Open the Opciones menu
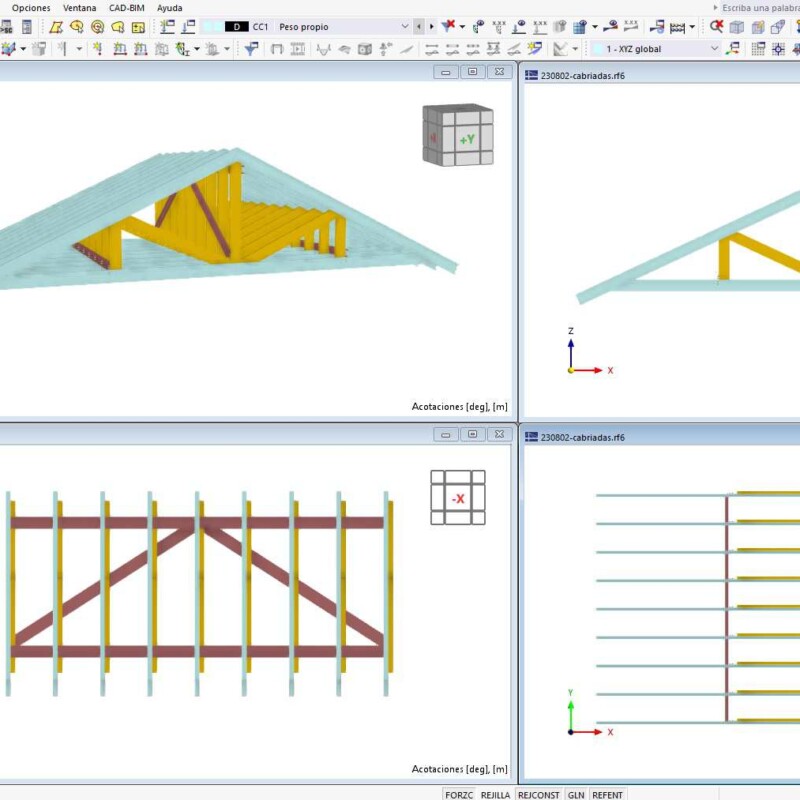The image size is (800, 800). point(31,8)
